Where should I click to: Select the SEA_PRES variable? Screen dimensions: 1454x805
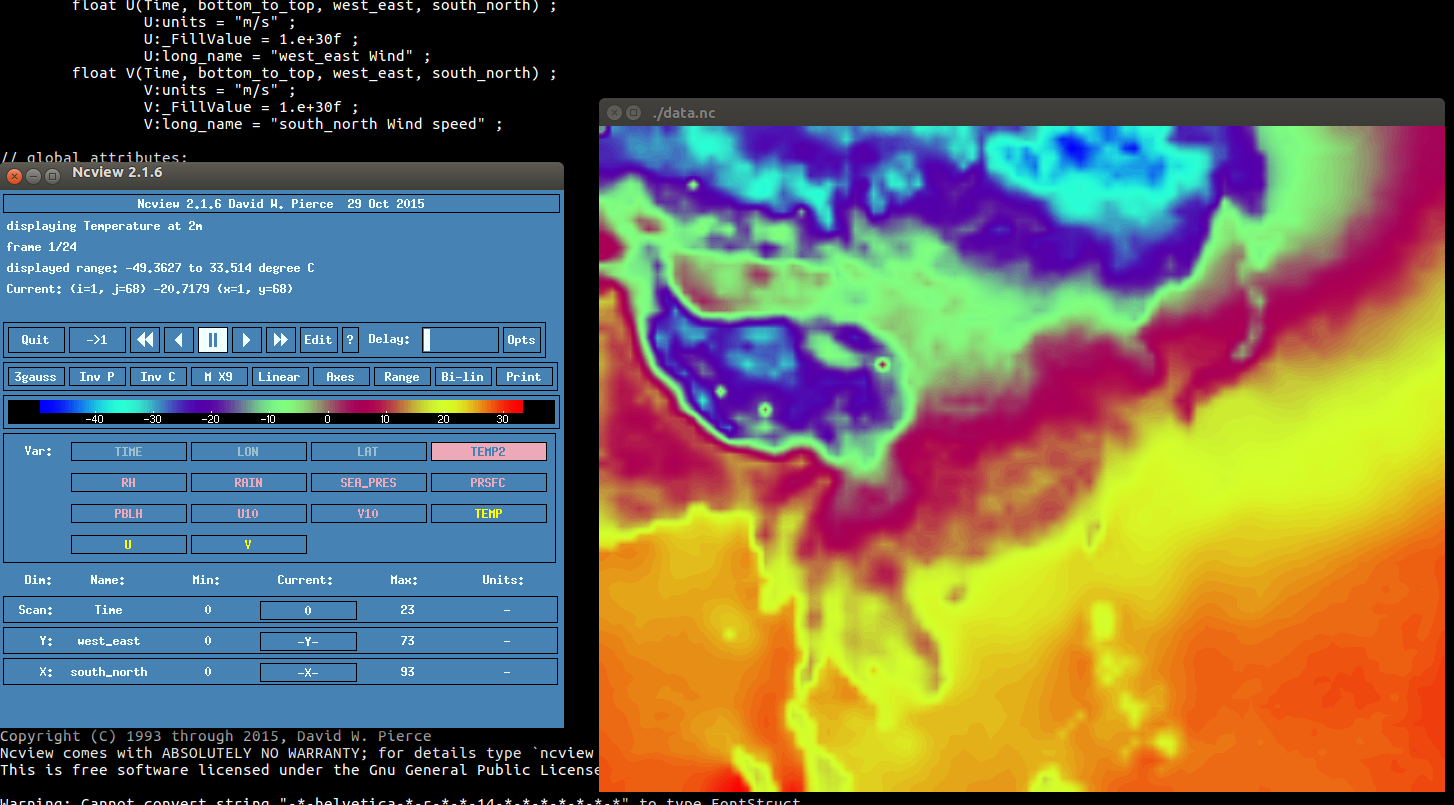tap(368, 483)
